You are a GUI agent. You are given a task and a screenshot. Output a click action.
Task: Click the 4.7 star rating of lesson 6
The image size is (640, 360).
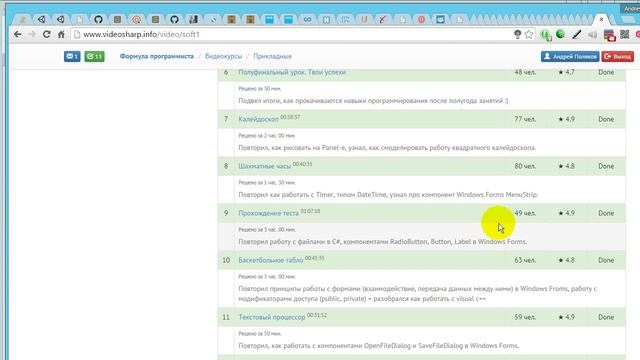[567, 72]
